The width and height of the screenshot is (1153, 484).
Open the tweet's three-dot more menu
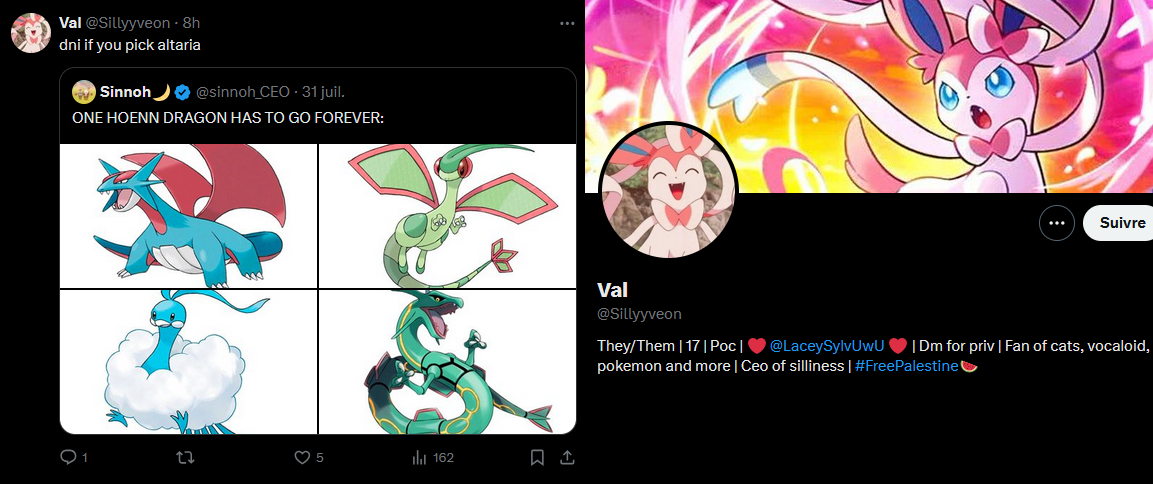[x=567, y=24]
